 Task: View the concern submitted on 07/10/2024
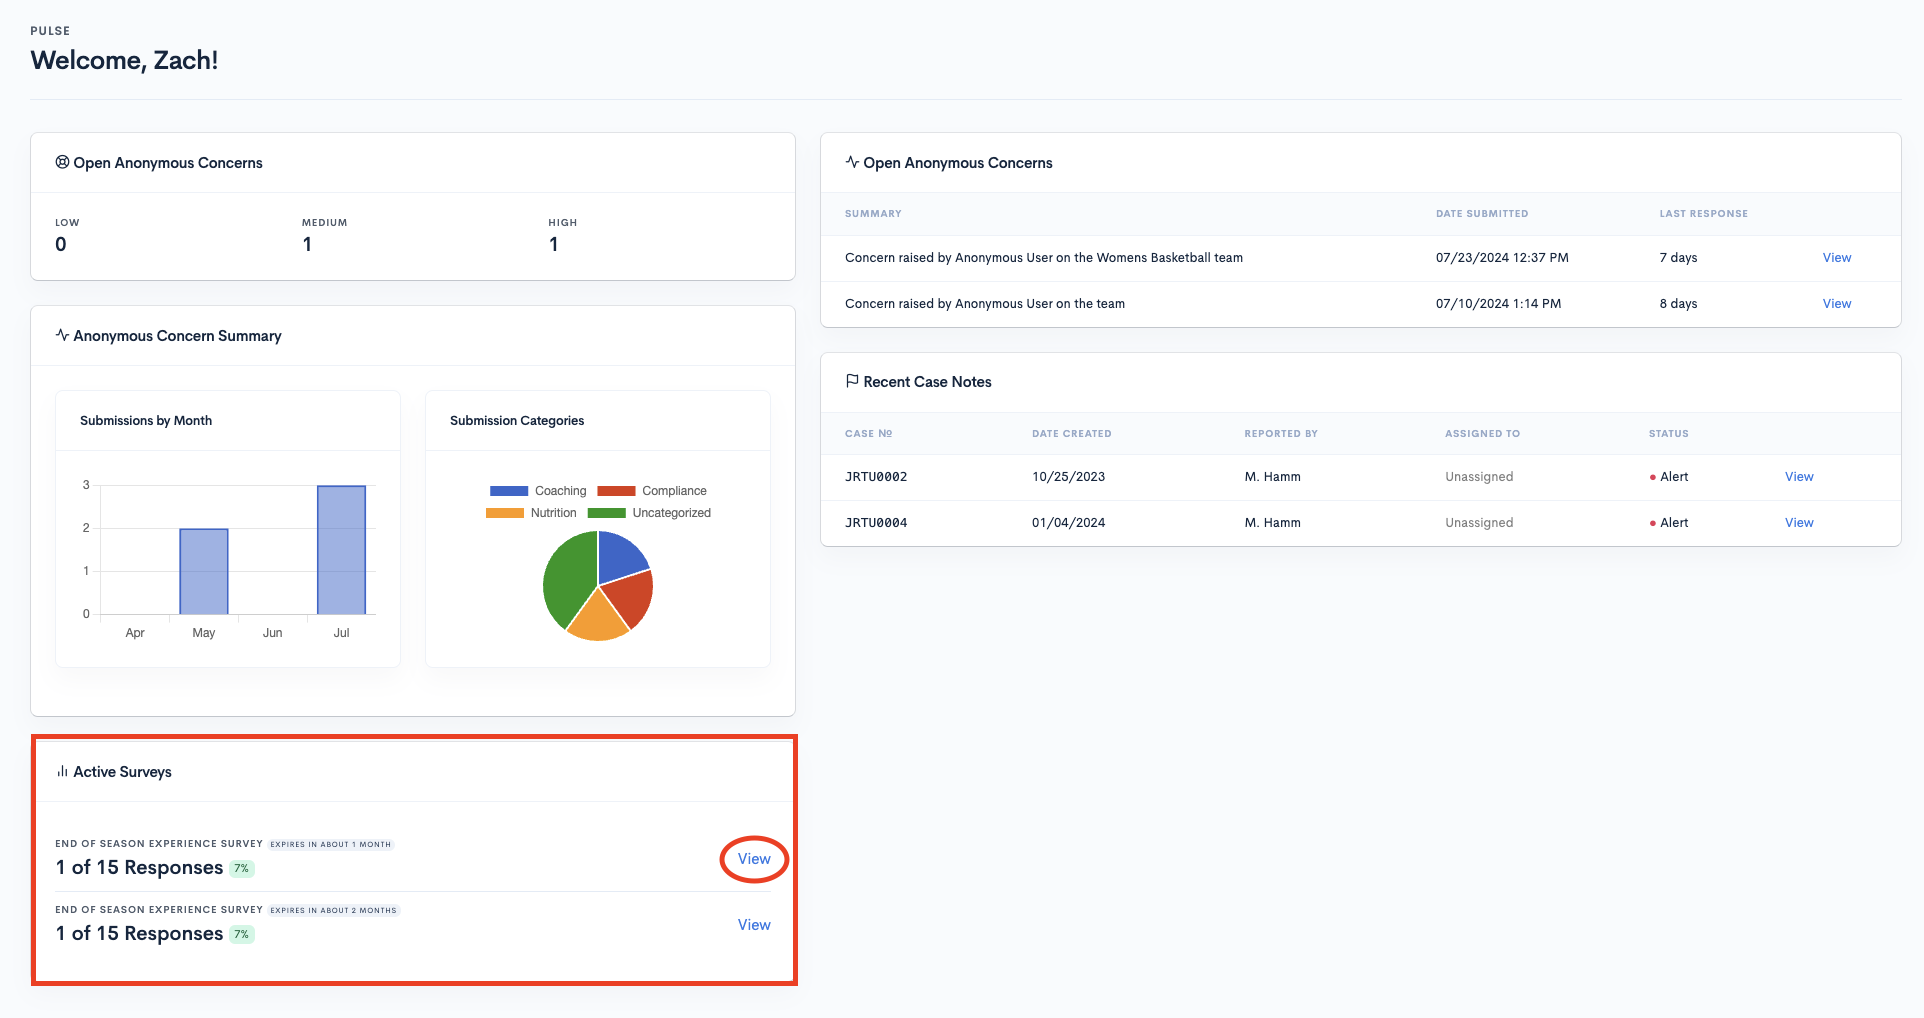click(1836, 304)
